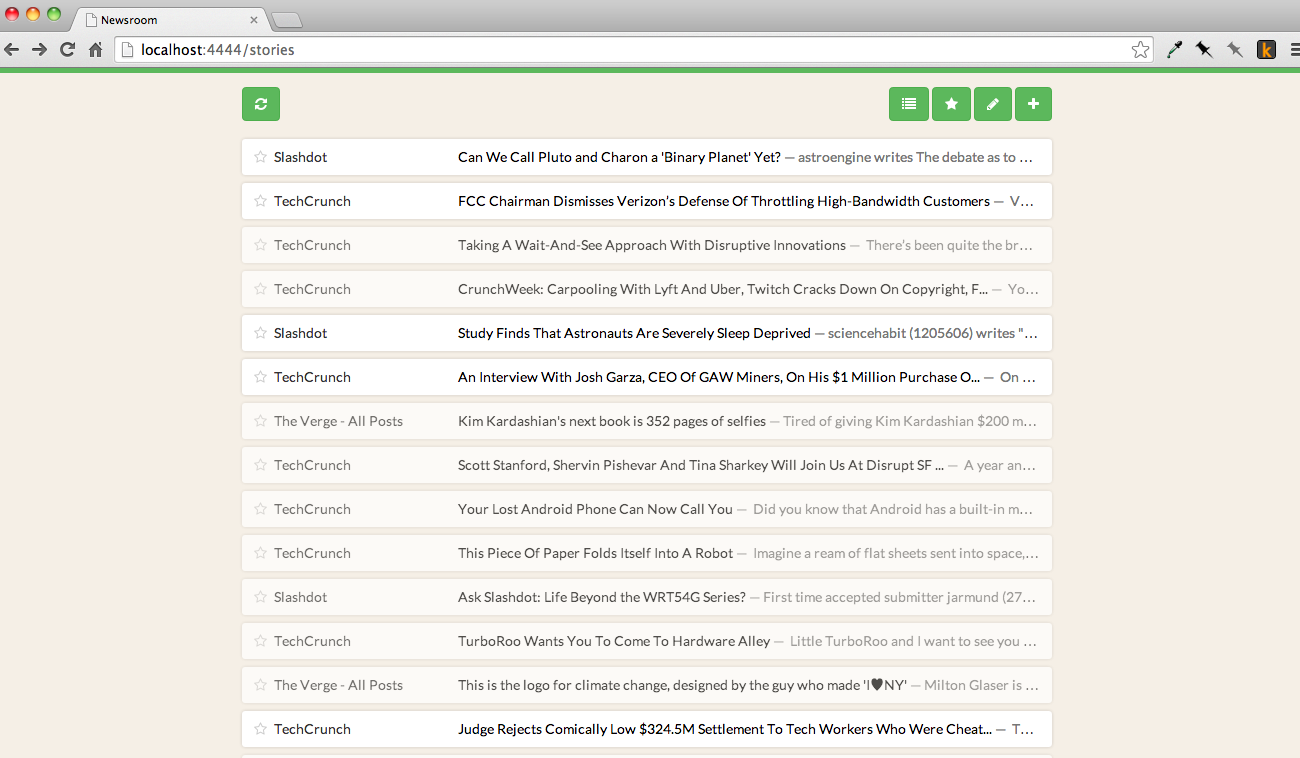Close the Newsroom tab
Image resolution: width=1300 pixels, height=758 pixels.
pyautogui.click(x=254, y=20)
